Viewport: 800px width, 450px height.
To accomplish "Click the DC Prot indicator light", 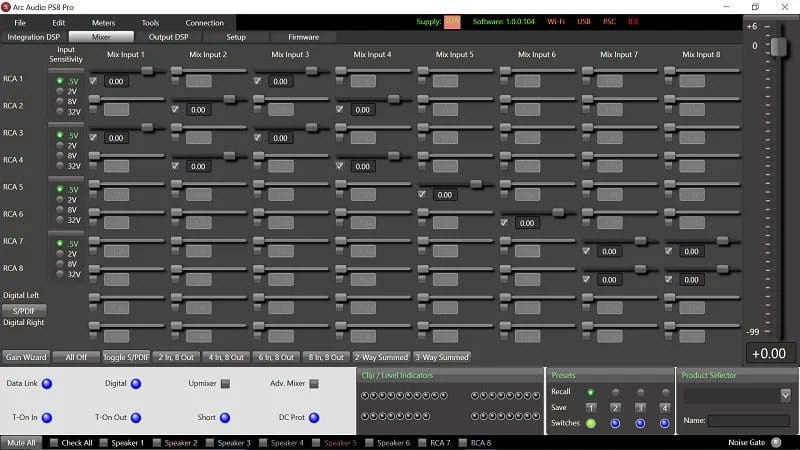I will tap(314, 418).
